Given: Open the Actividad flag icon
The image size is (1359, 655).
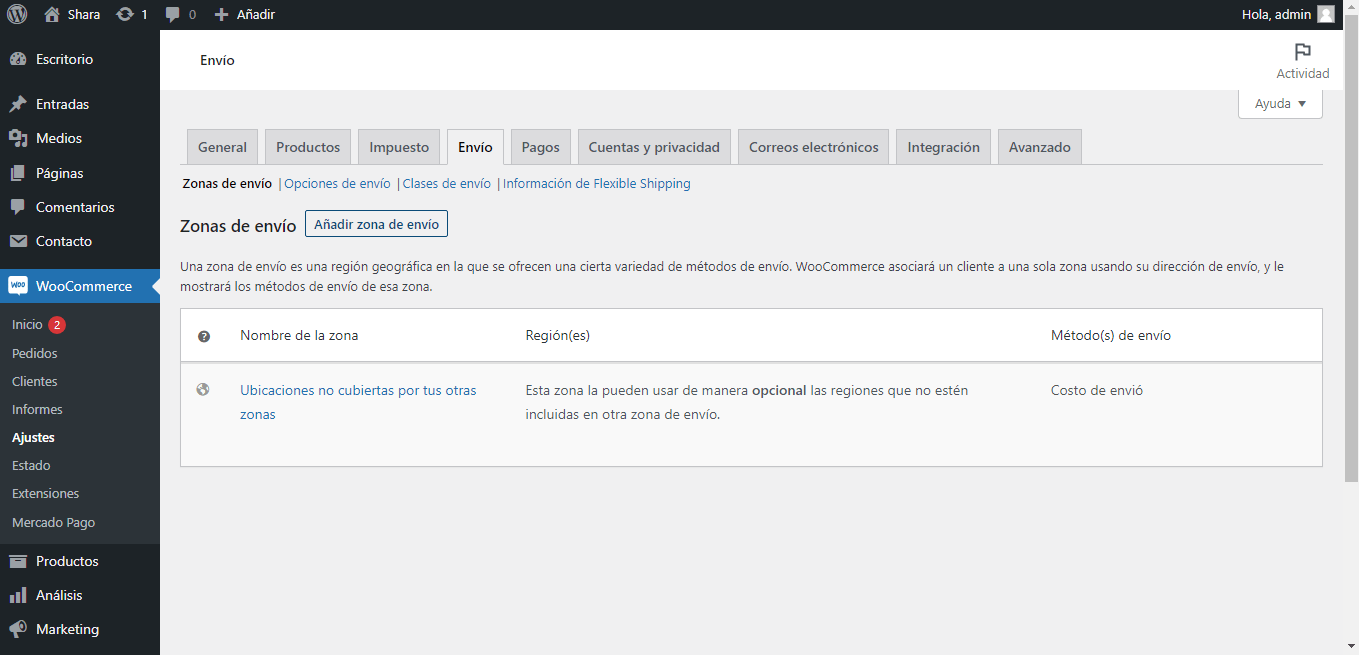Looking at the screenshot, I should pyautogui.click(x=1302, y=53).
